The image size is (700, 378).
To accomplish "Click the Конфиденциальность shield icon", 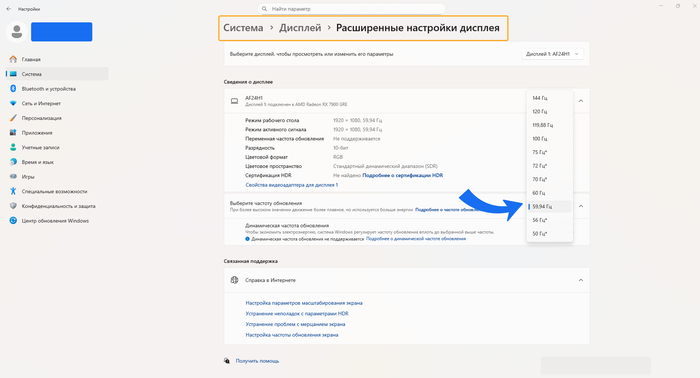I will click(13, 206).
